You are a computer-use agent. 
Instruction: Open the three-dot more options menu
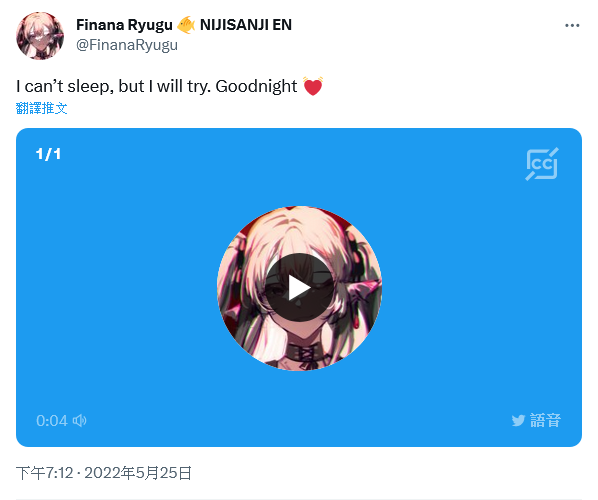tap(572, 26)
